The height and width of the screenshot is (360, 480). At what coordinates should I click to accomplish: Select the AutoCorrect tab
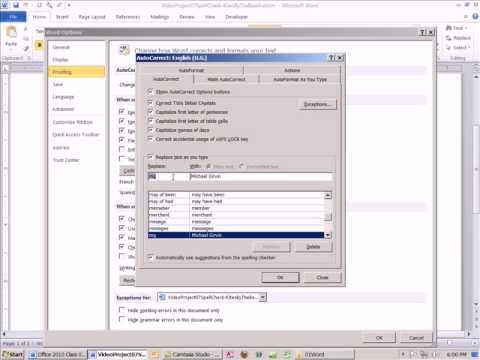click(x=166, y=79)
